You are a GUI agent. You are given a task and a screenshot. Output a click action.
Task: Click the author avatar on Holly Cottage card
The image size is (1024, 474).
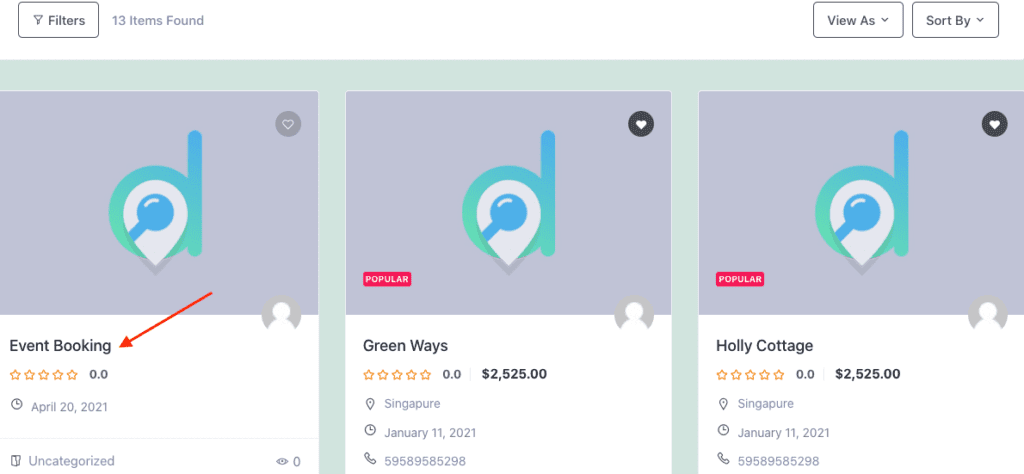tap(987, 315)
